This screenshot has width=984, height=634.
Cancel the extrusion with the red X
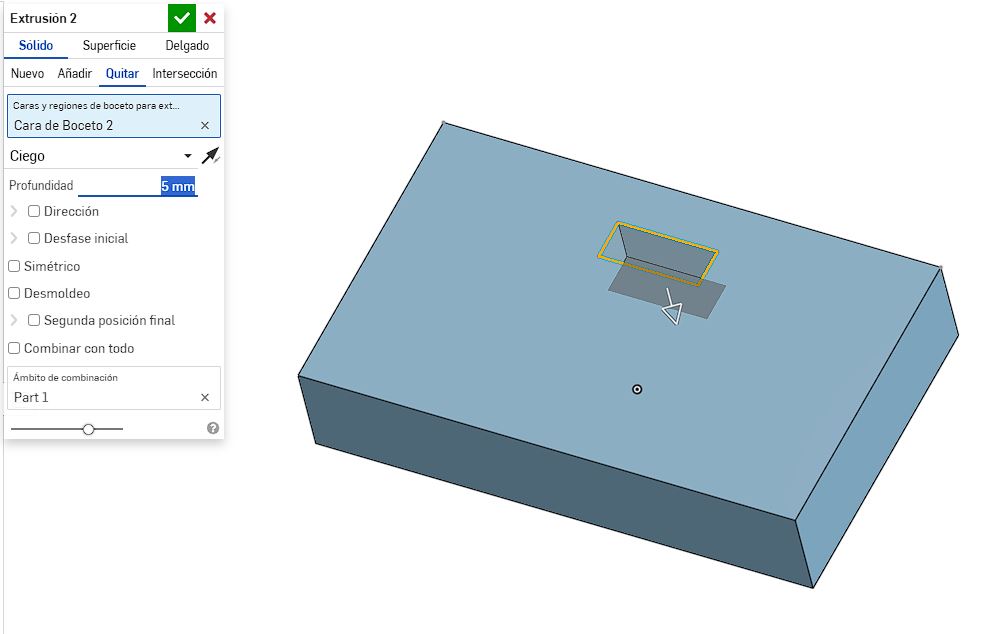[210, 18]
